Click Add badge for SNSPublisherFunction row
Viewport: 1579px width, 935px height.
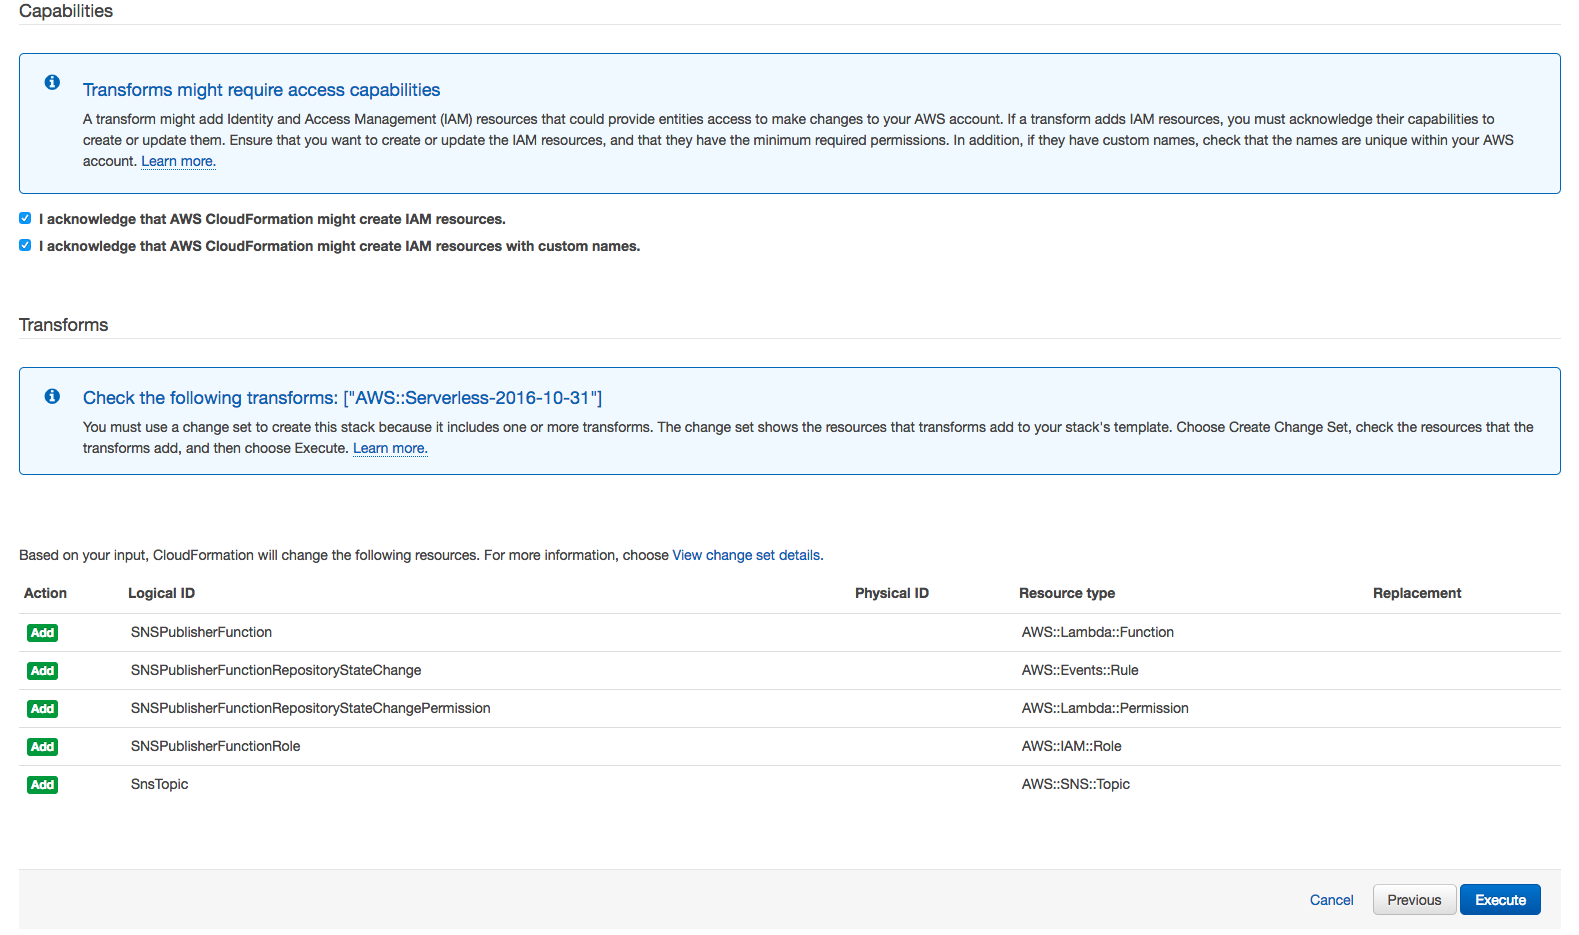[x=42, y=633]
